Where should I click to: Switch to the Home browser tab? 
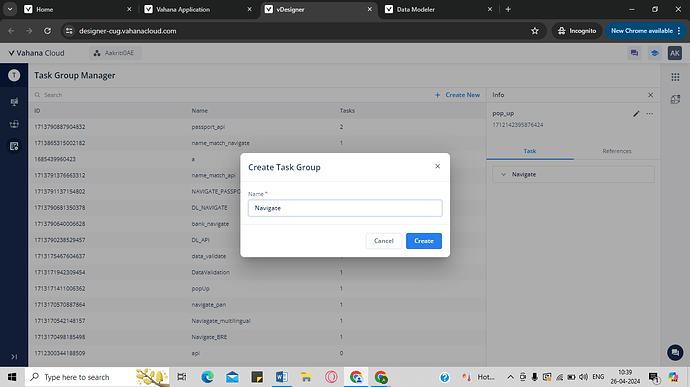77,9
